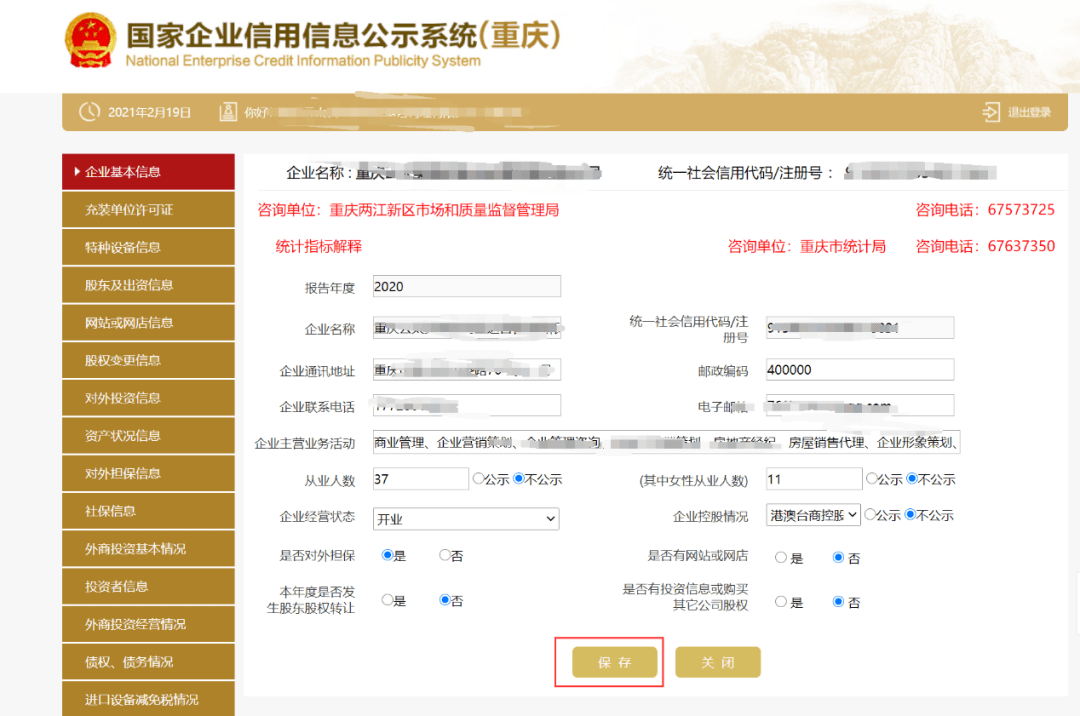Select 公示 for 企业控股情况
The image size is (1080, 716).
pyautogui.click(x=870, y=514)
